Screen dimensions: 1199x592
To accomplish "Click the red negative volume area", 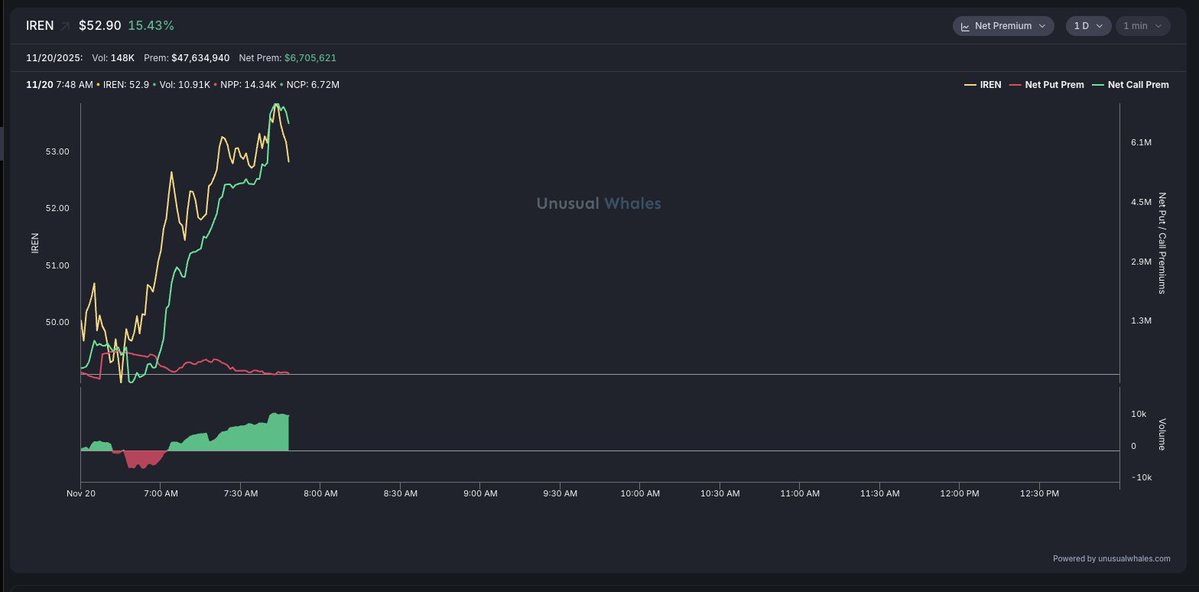I will click(x=142, y=458).
